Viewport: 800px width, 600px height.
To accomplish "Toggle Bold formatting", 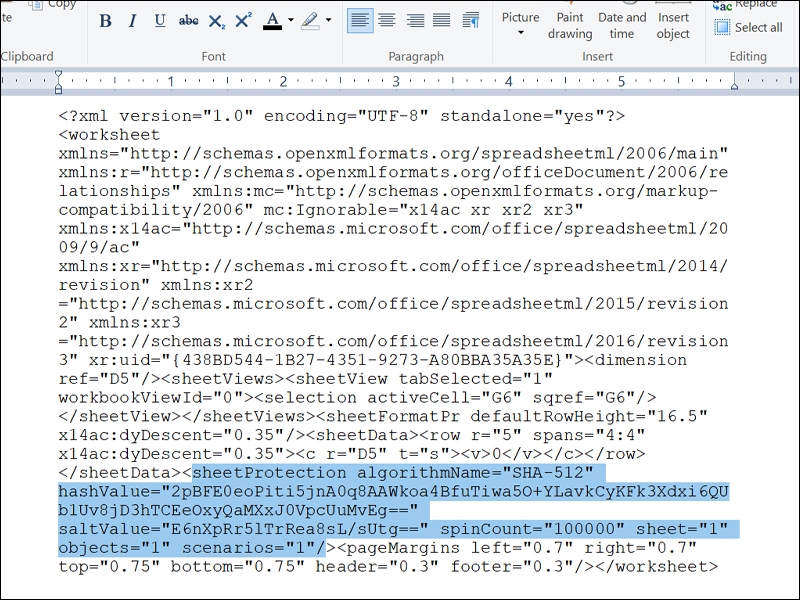I will [106, 21].
